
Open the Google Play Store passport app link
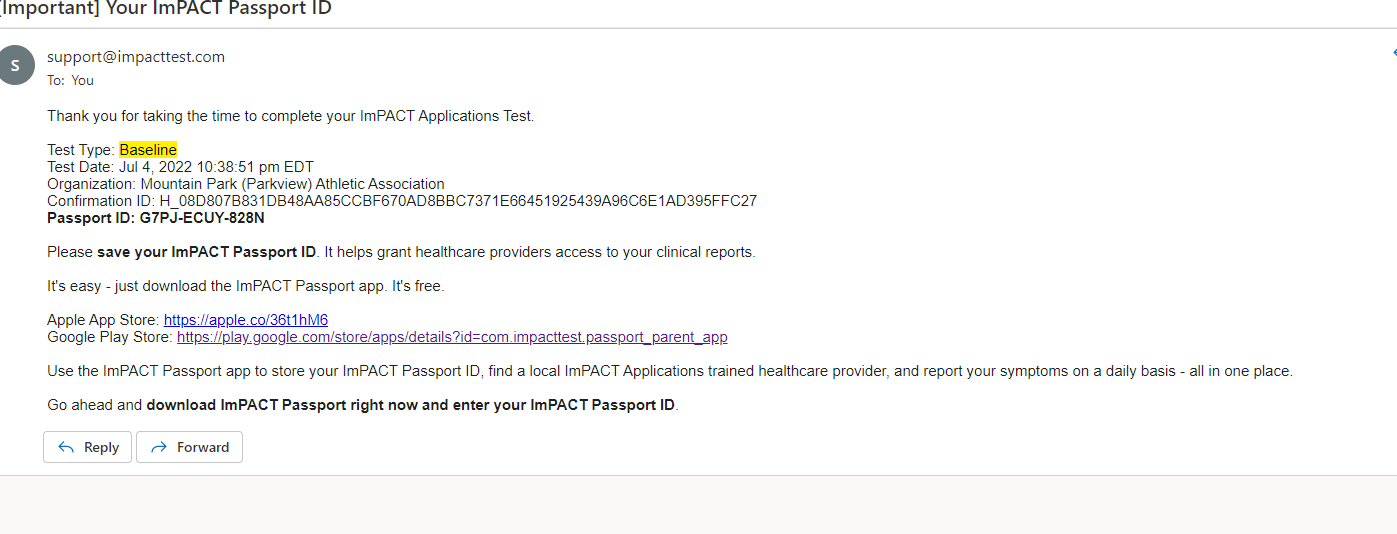coord(452,337)
